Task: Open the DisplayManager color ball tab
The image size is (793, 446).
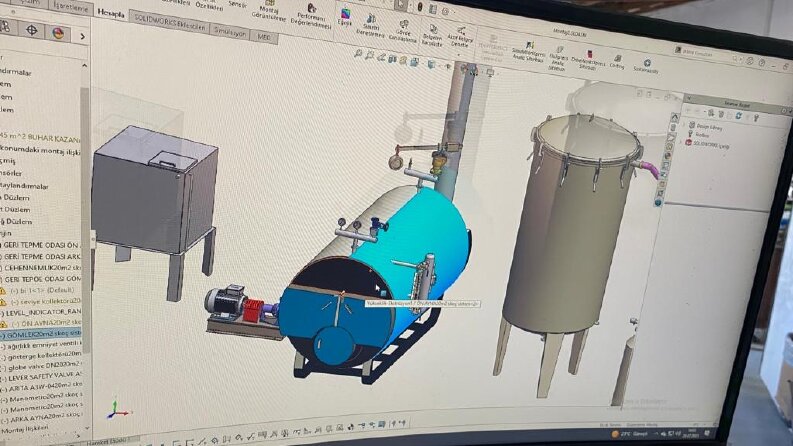Action: [x=58, y=33]
